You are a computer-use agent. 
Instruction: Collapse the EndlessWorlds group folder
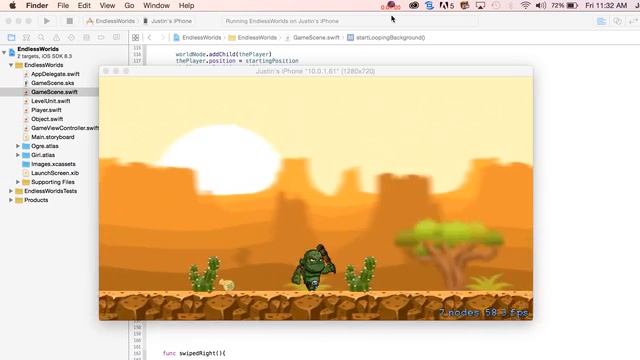(11, 65)
